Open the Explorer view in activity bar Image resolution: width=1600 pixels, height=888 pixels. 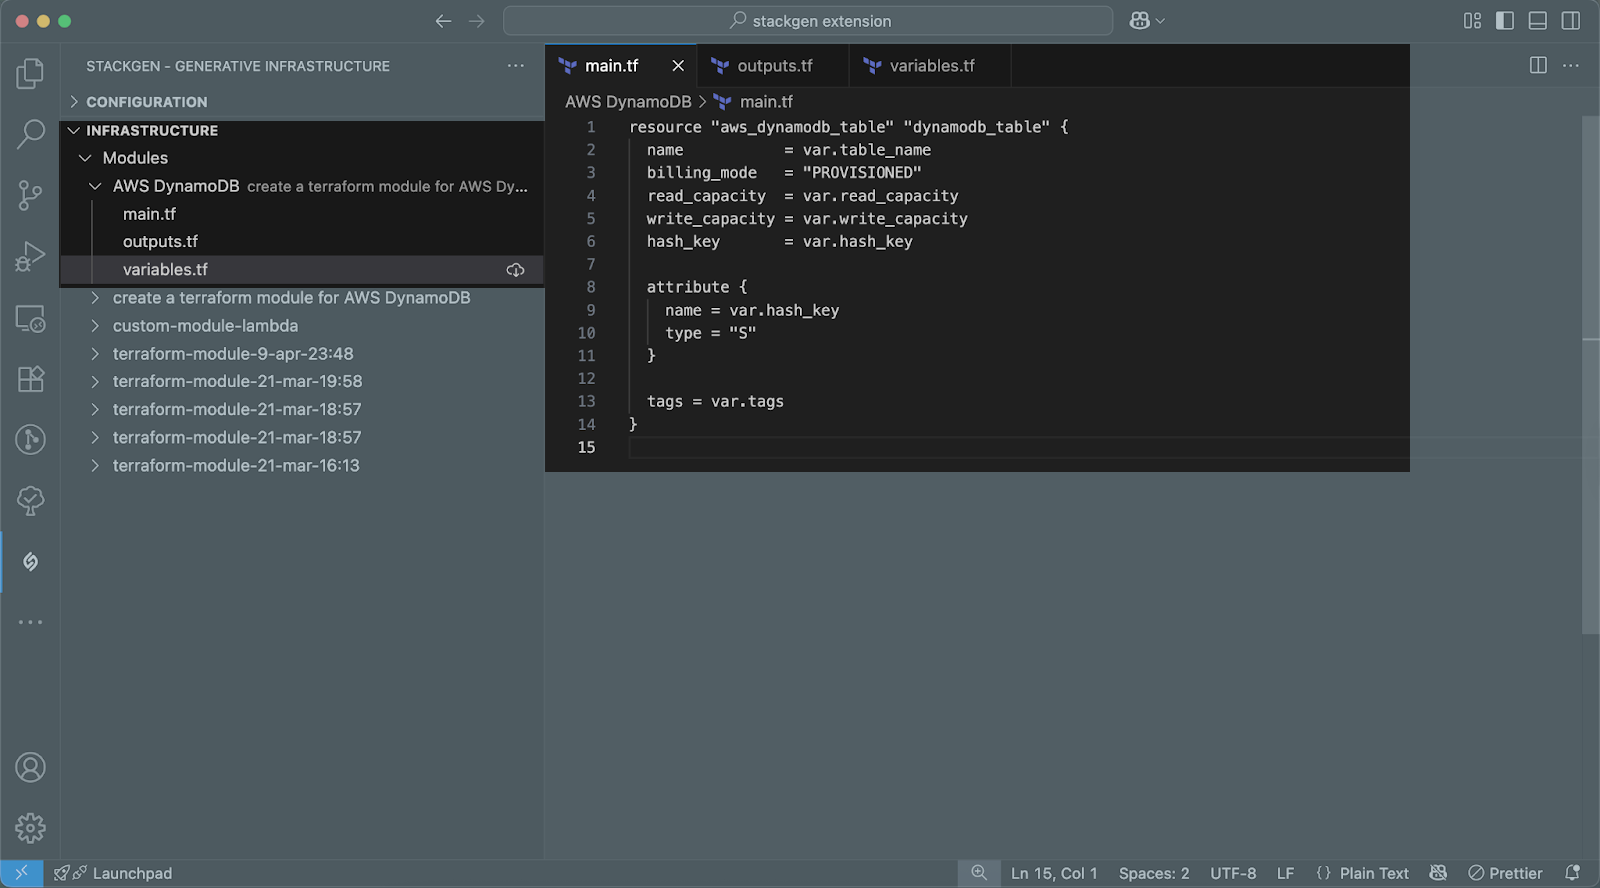[x=30, y=73]
